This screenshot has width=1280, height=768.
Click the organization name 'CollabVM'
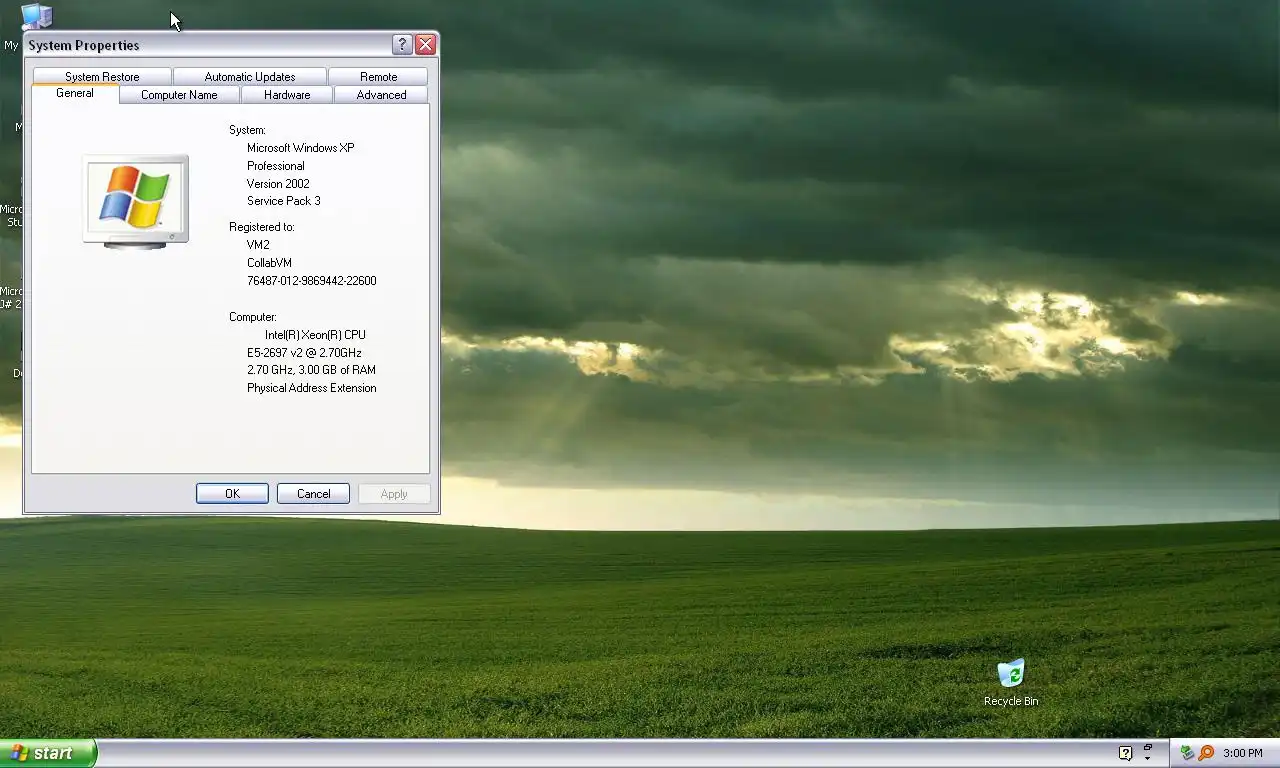click(269, 263)
